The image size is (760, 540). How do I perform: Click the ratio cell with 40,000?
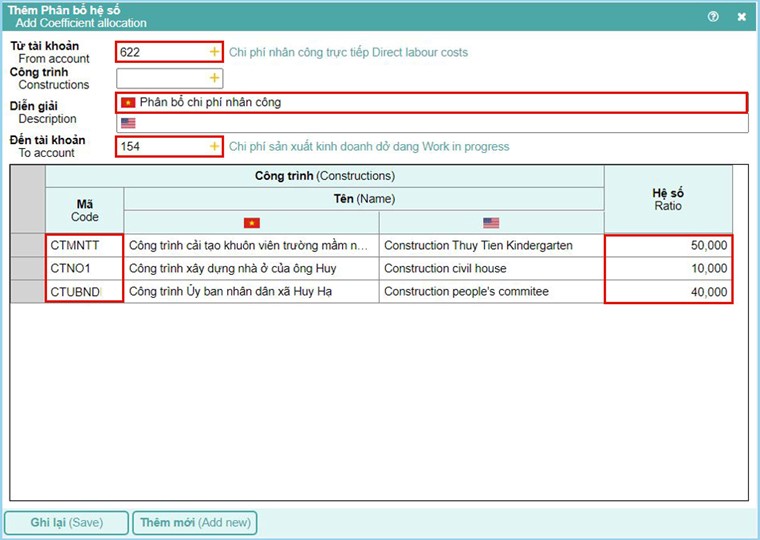[x=668, y=292]
